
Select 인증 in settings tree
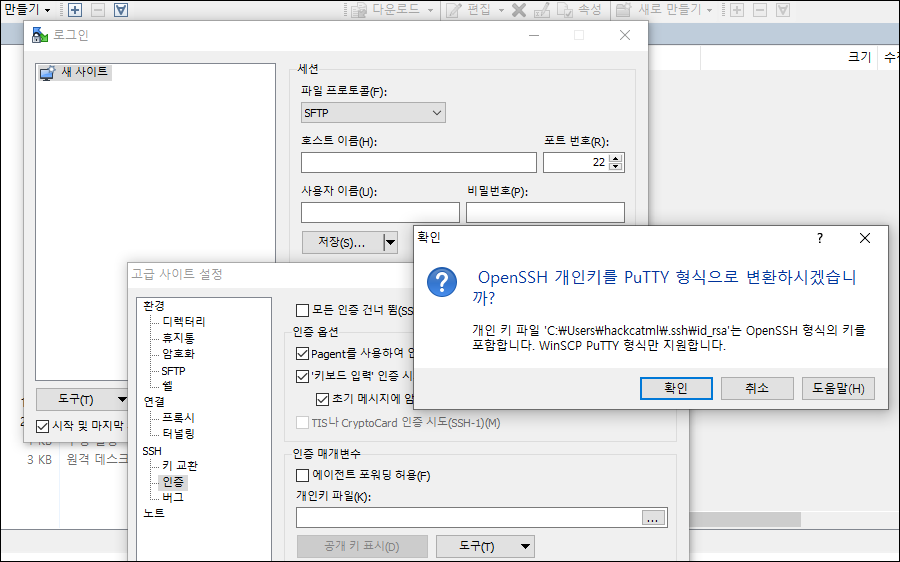point(173,482)
